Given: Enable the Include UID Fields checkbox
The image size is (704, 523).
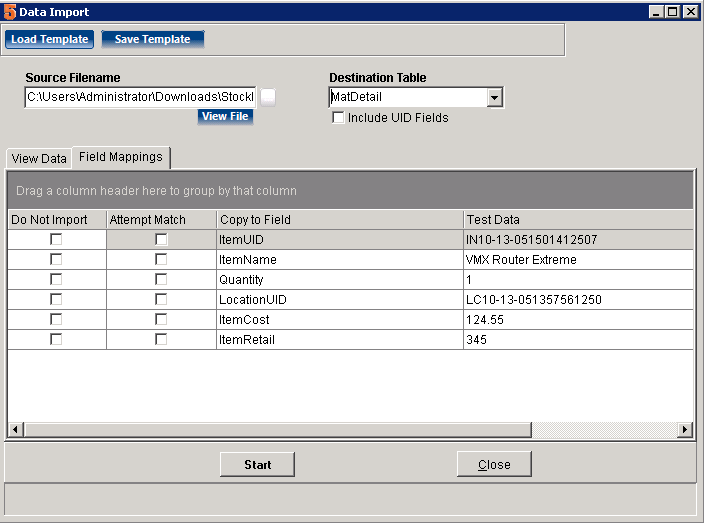Looking at the screenshot, I should point(338,118).
